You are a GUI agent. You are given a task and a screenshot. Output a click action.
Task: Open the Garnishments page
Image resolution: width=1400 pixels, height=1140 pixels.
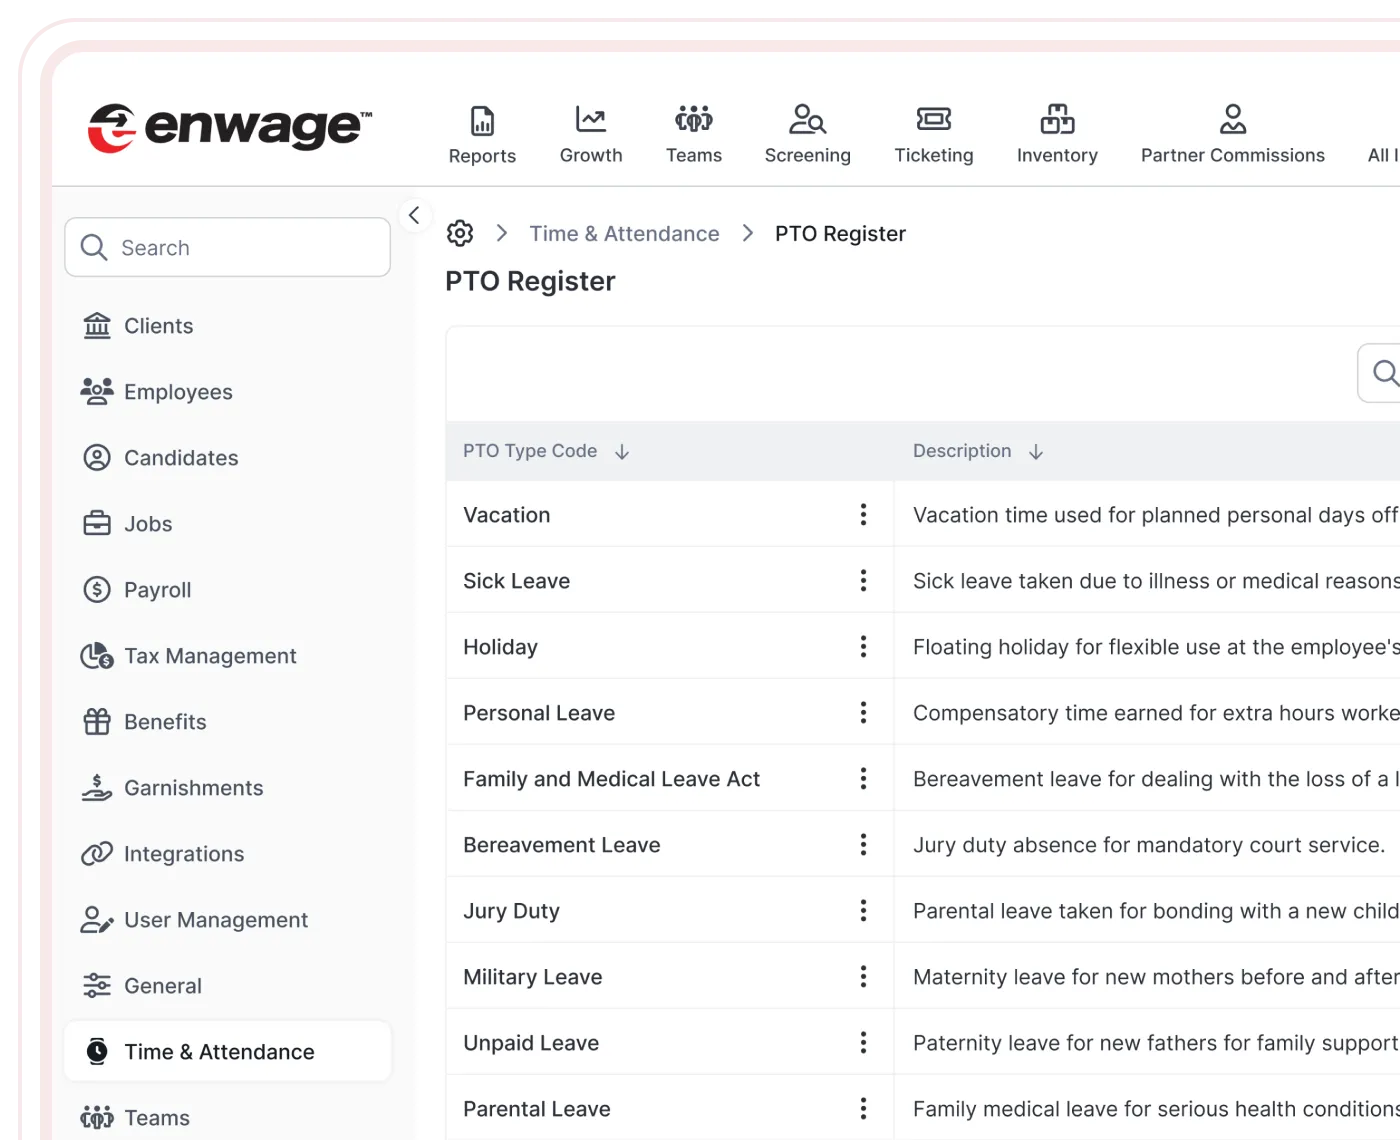click(x=193, y=787)
